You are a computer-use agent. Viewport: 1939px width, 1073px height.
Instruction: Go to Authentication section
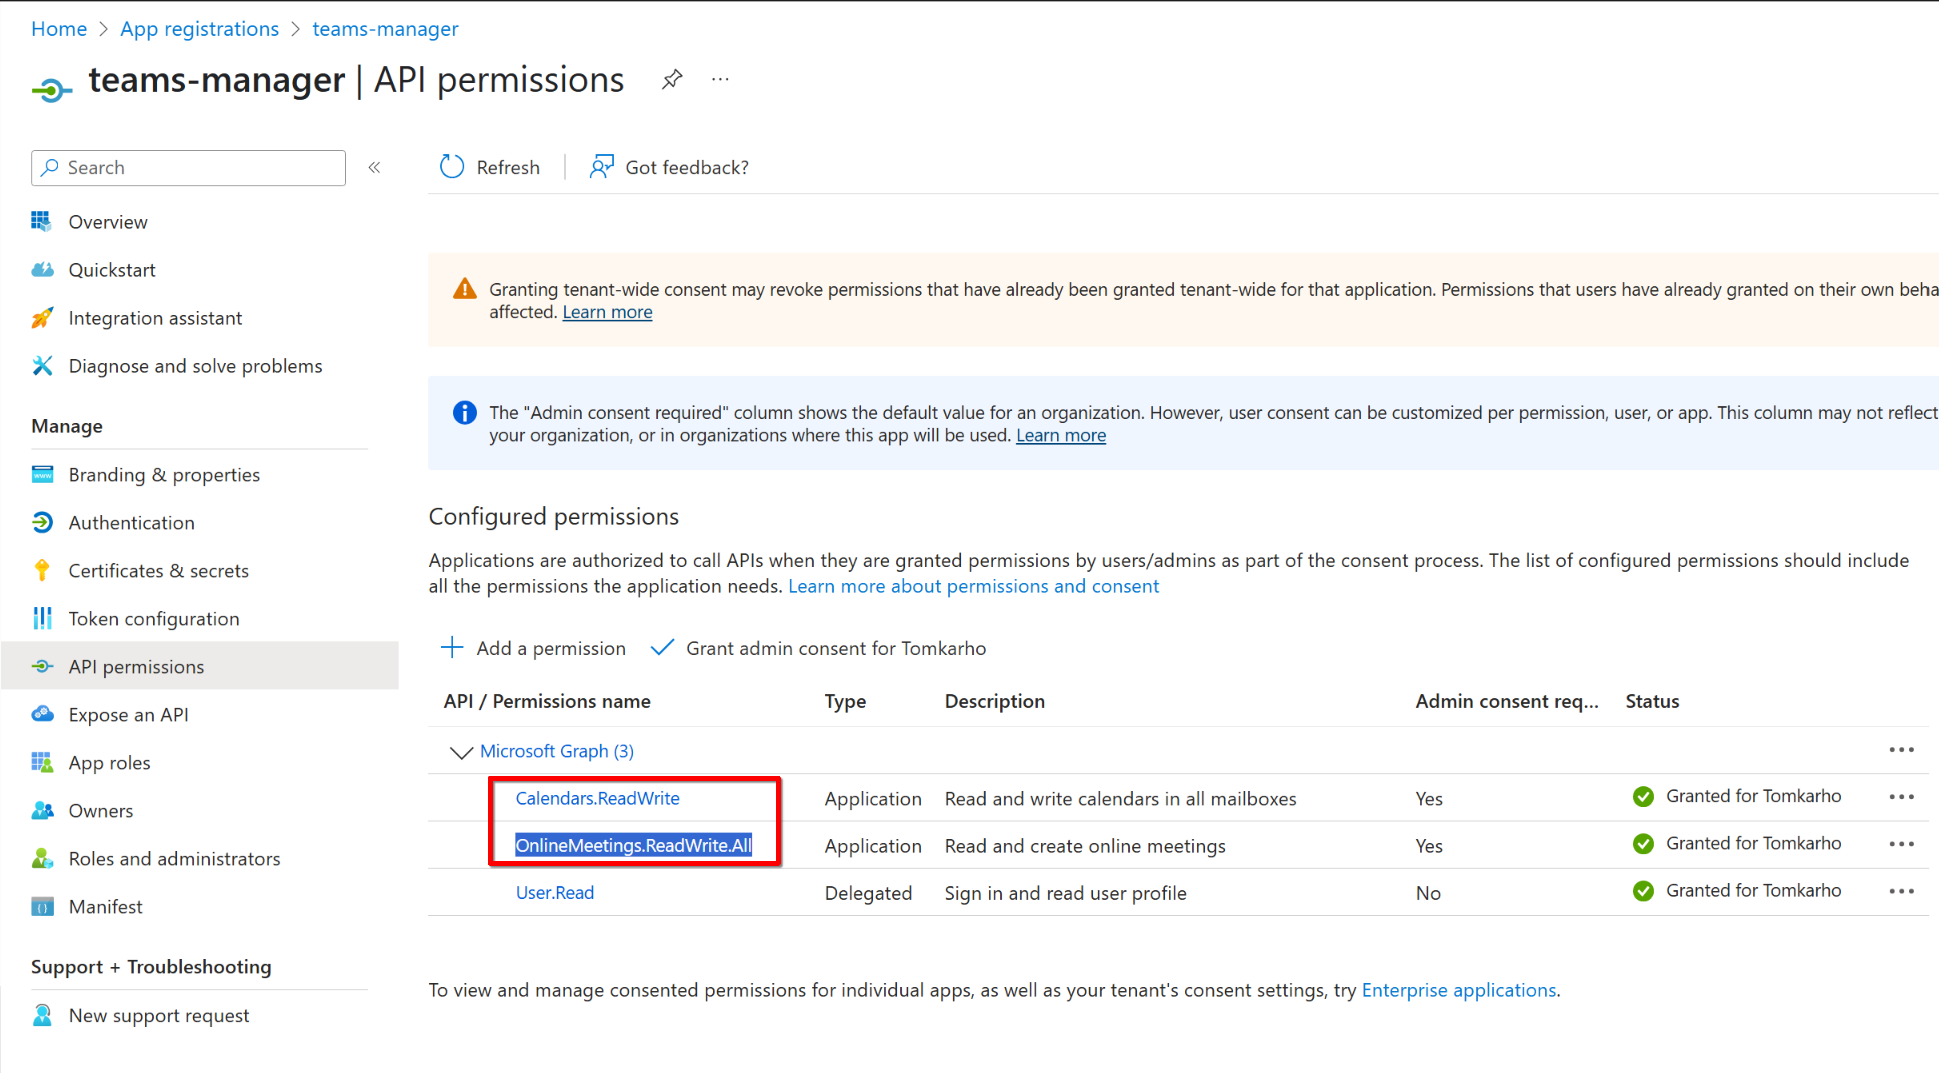coord(131,522)
